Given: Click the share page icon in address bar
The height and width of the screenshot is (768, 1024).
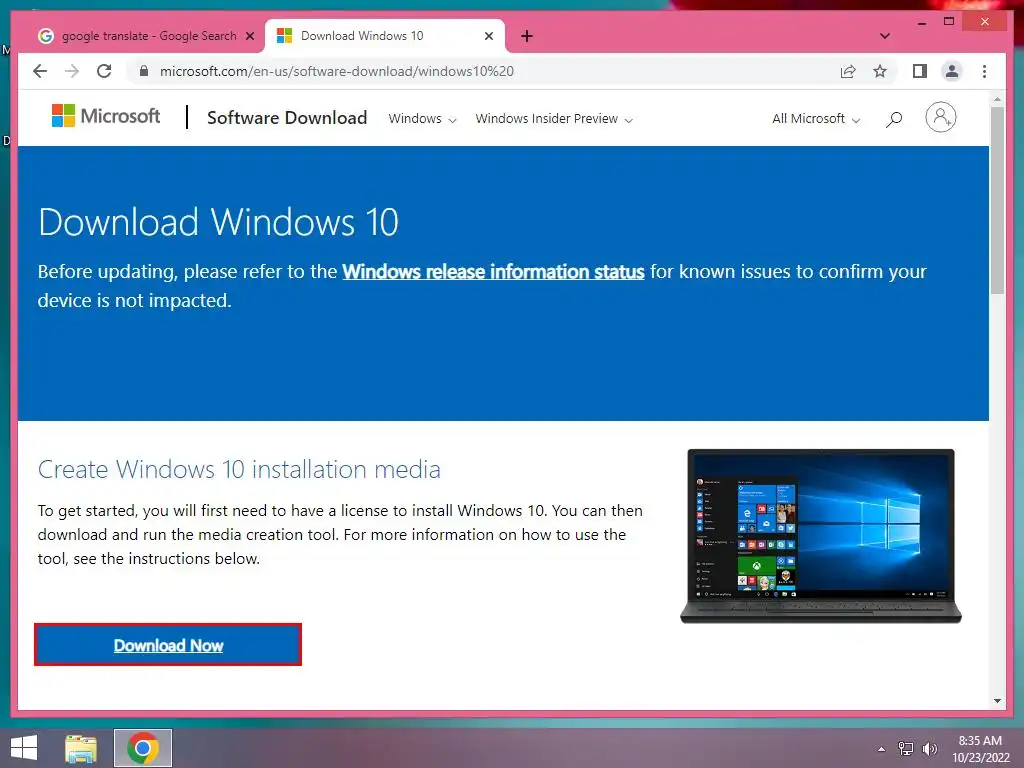Looking at the screenshot, I should click(848, 71).
